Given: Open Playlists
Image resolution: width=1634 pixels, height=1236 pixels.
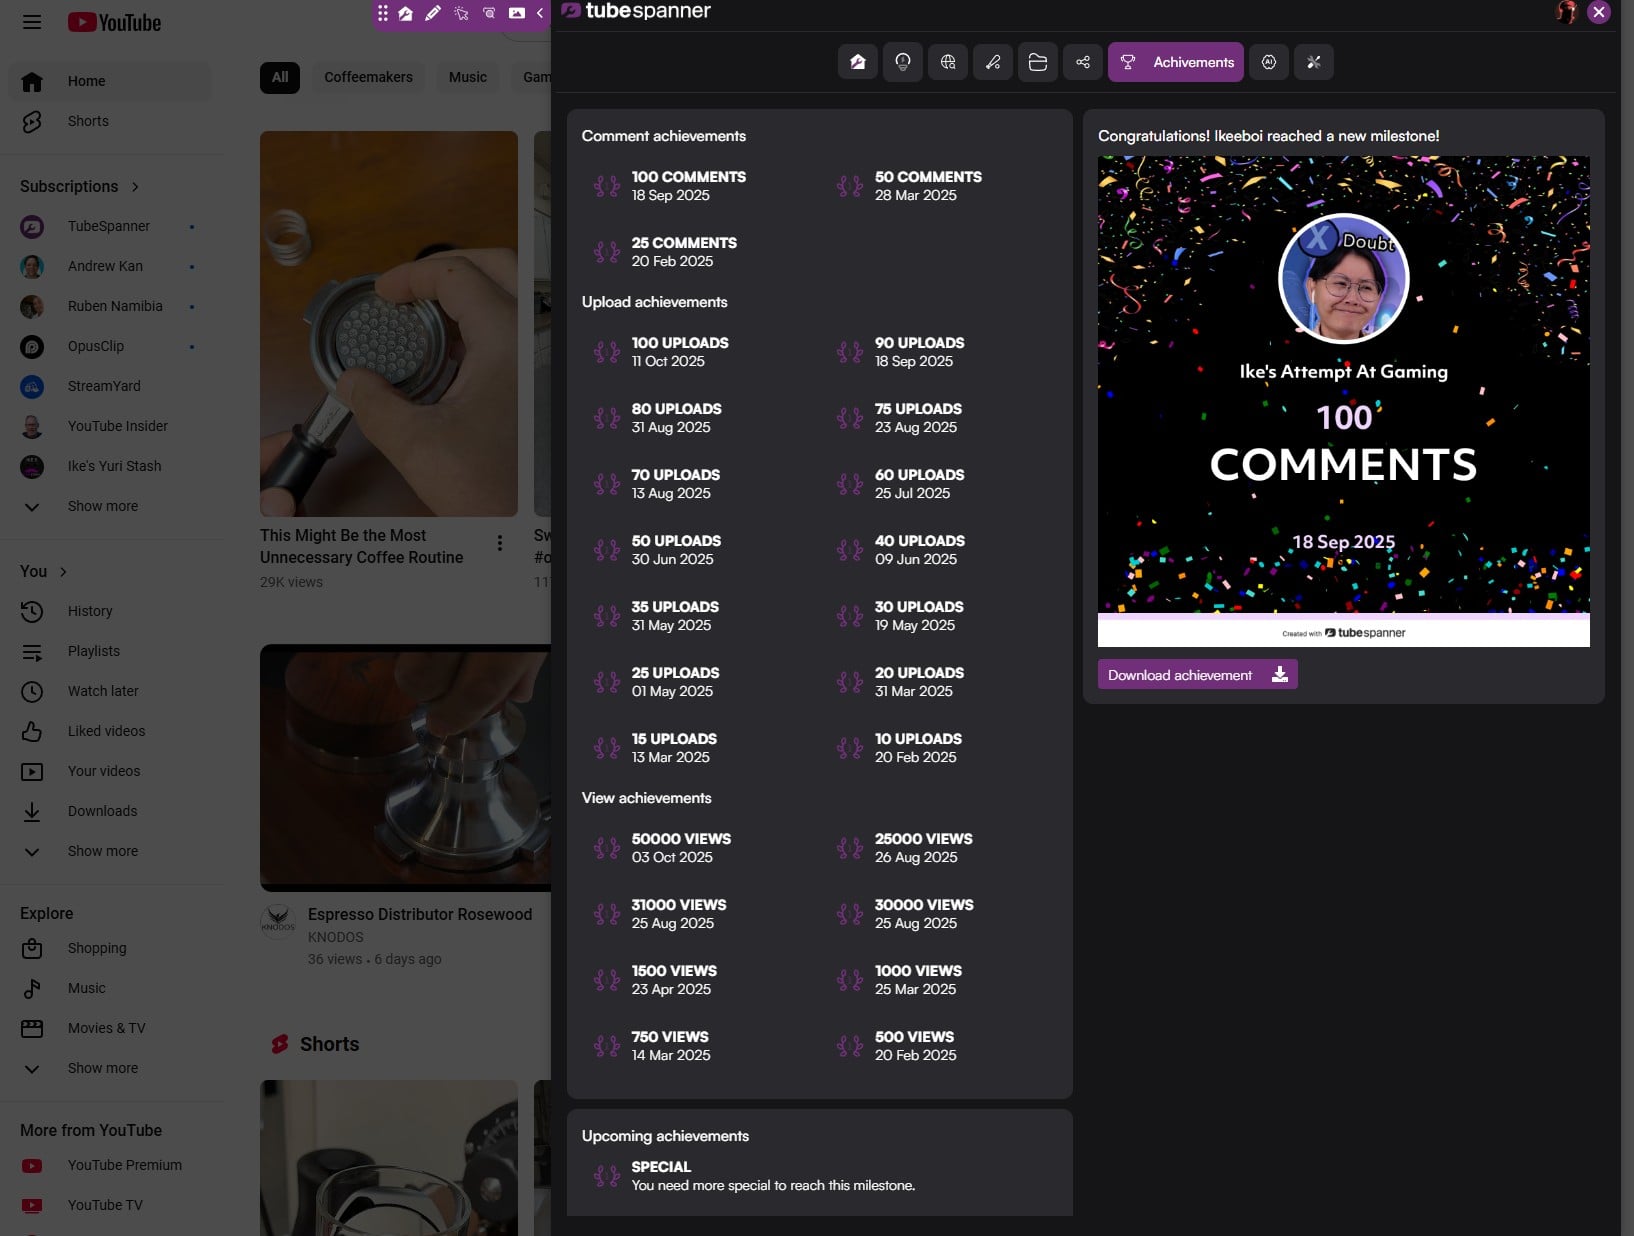Looking at the screenshot, I should coord(110,651).
